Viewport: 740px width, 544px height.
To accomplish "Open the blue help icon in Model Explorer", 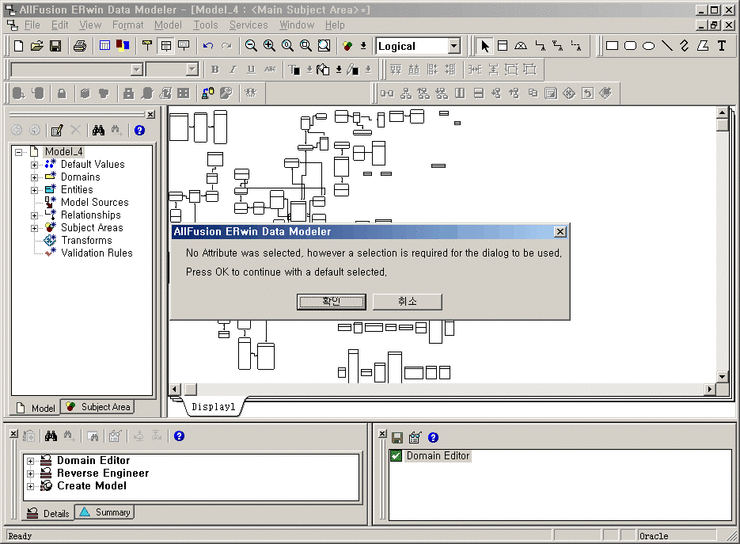I will 139,130.
